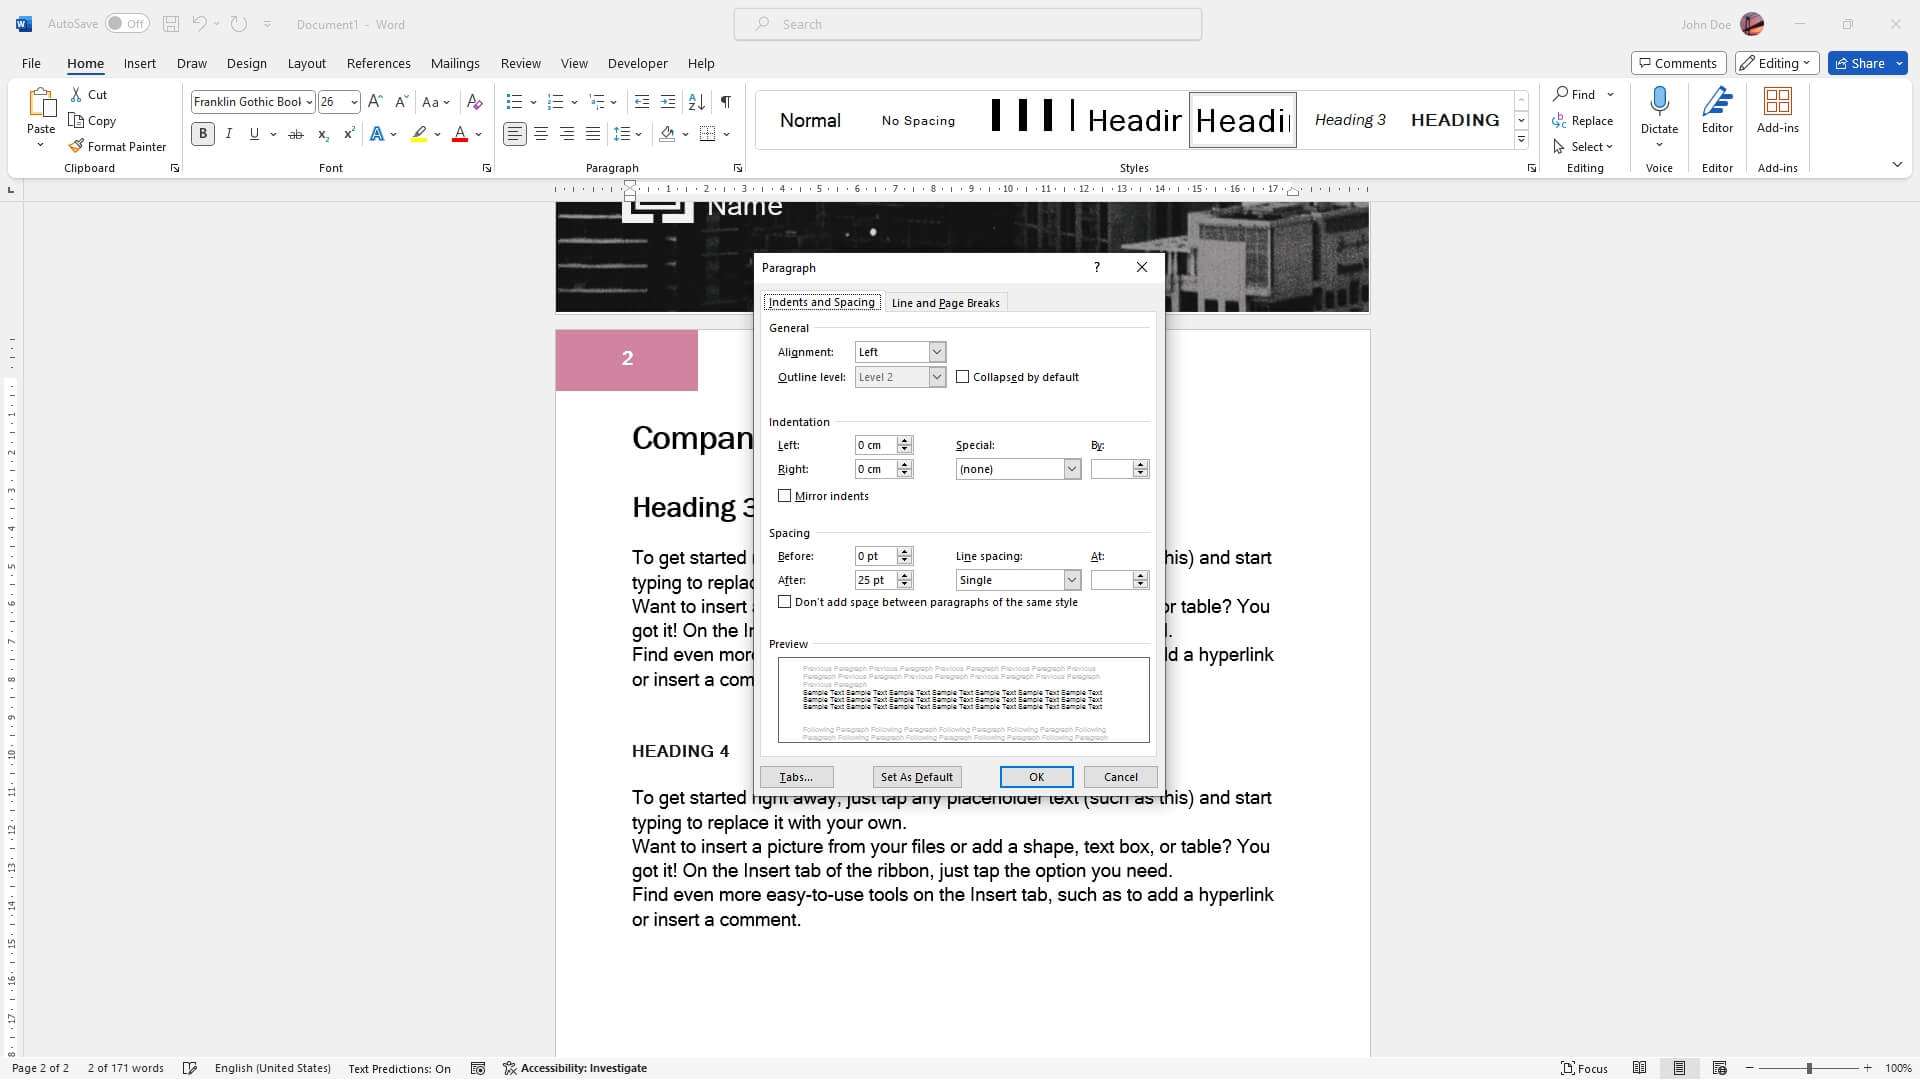This screenshot has width=1920, height=1080.
Task: Click the Bold formatting icon
Action: [203, 133]
